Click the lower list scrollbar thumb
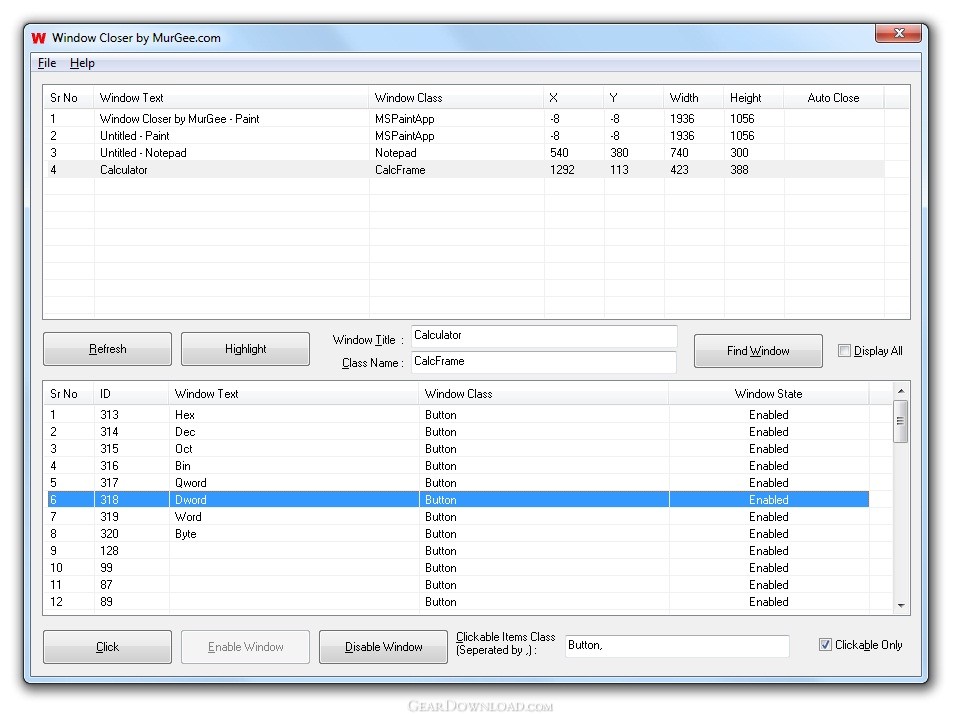Screen dimensions: 960x714 click(x=900, y=421)
